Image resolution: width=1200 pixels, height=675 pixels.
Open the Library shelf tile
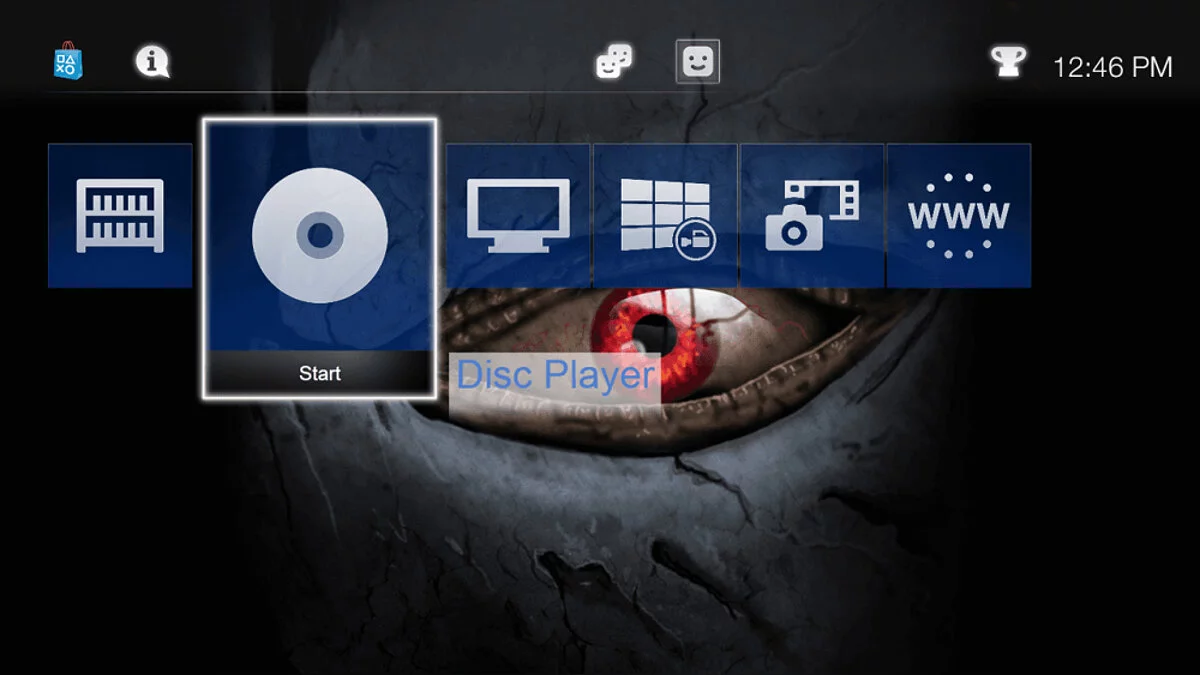(x=120, y=216)
